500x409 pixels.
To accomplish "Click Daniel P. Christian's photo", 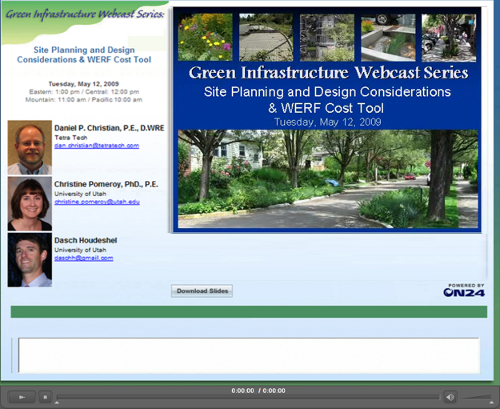I will point(30,148).
